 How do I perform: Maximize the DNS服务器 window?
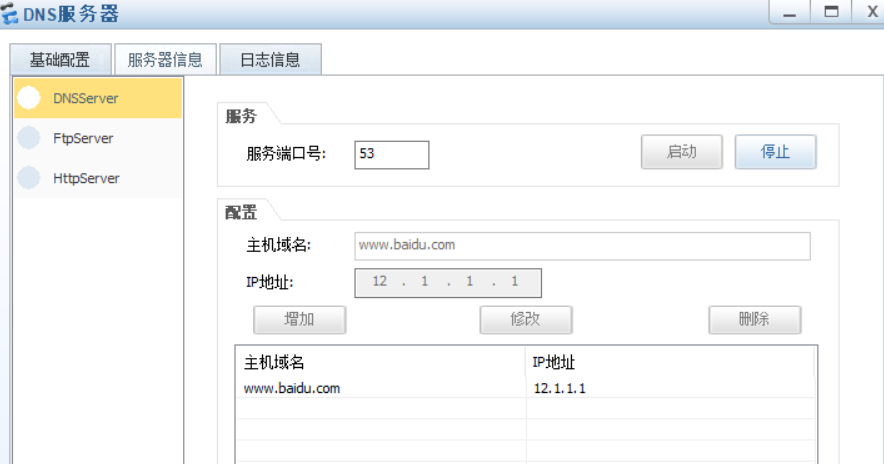click(x=831, y=12)
